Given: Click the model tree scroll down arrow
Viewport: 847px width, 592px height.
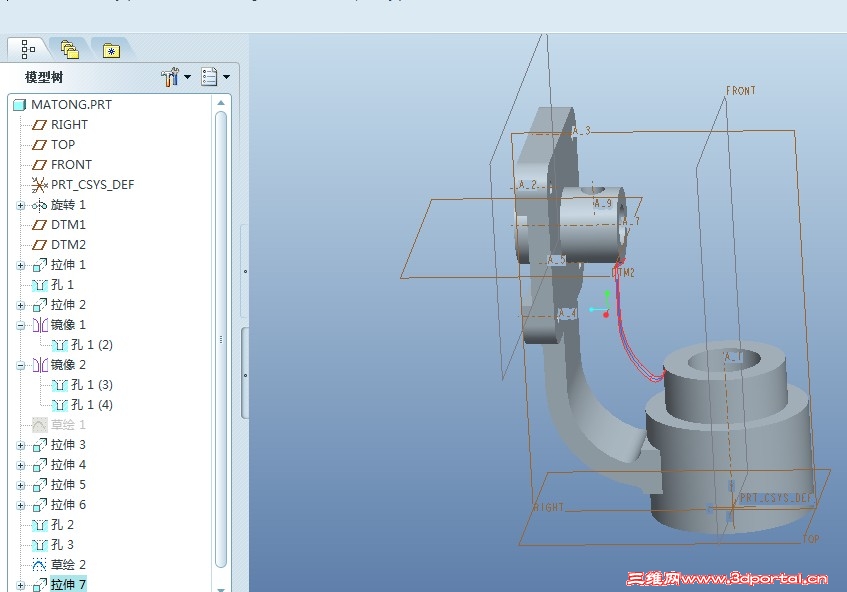Looking at the screenshot, I should (221, 588).
